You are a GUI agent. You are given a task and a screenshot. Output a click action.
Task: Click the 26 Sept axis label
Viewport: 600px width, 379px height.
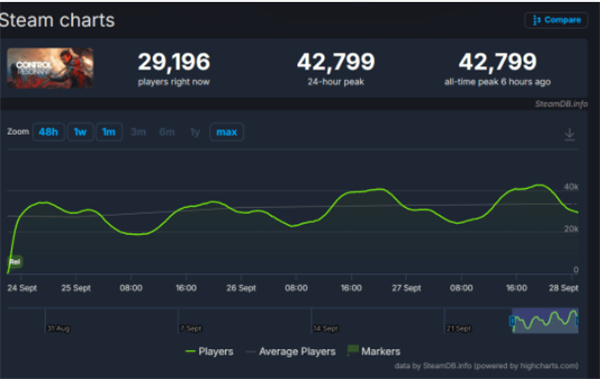pyautogui.click(x=241, y=288)
